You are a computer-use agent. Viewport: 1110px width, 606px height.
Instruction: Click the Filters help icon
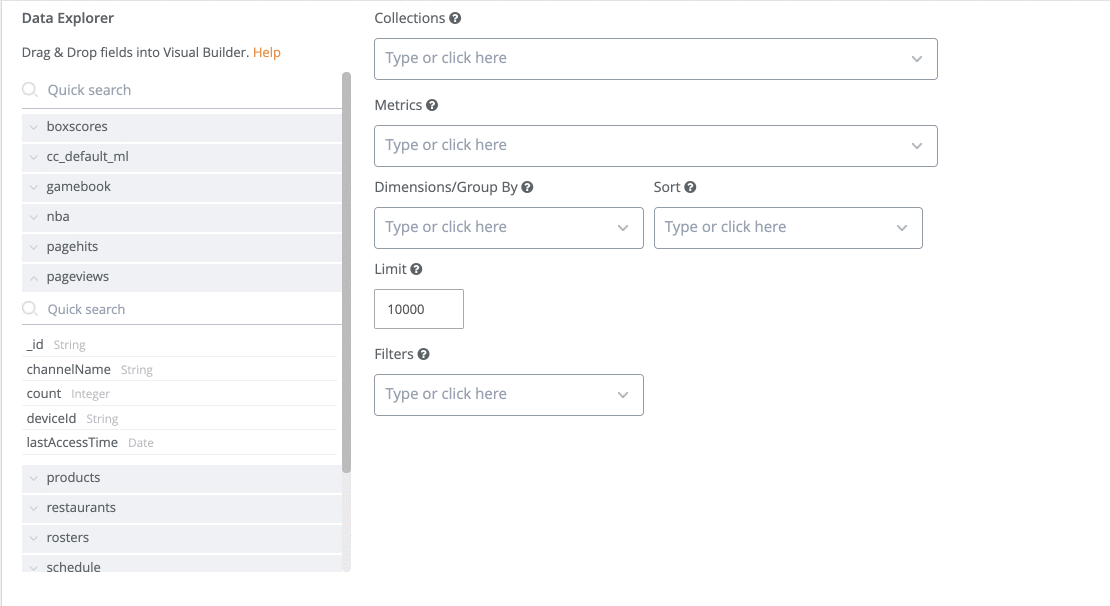point(424,355)
